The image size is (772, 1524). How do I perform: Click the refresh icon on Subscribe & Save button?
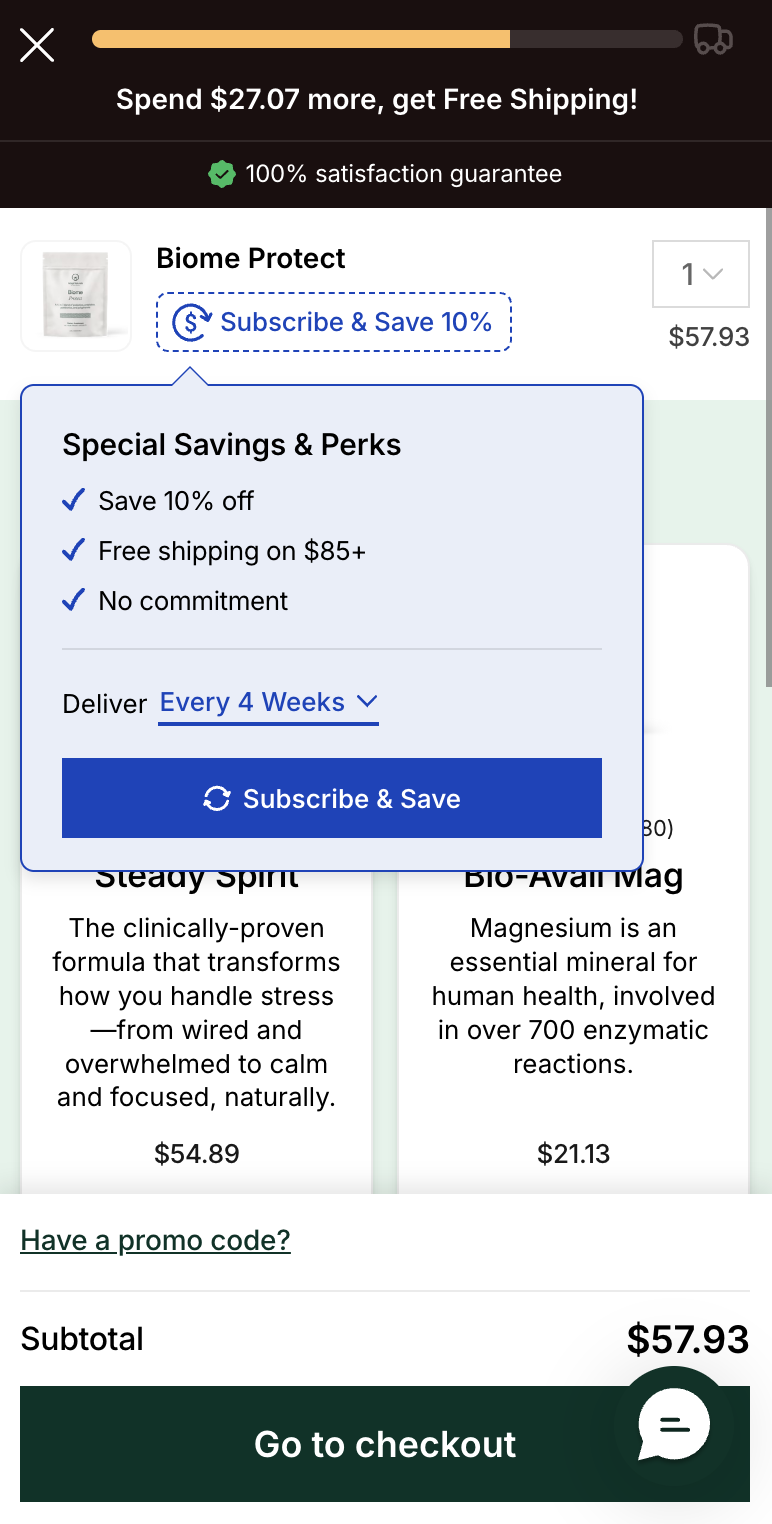pyautogui.click(x=217, y=798)
